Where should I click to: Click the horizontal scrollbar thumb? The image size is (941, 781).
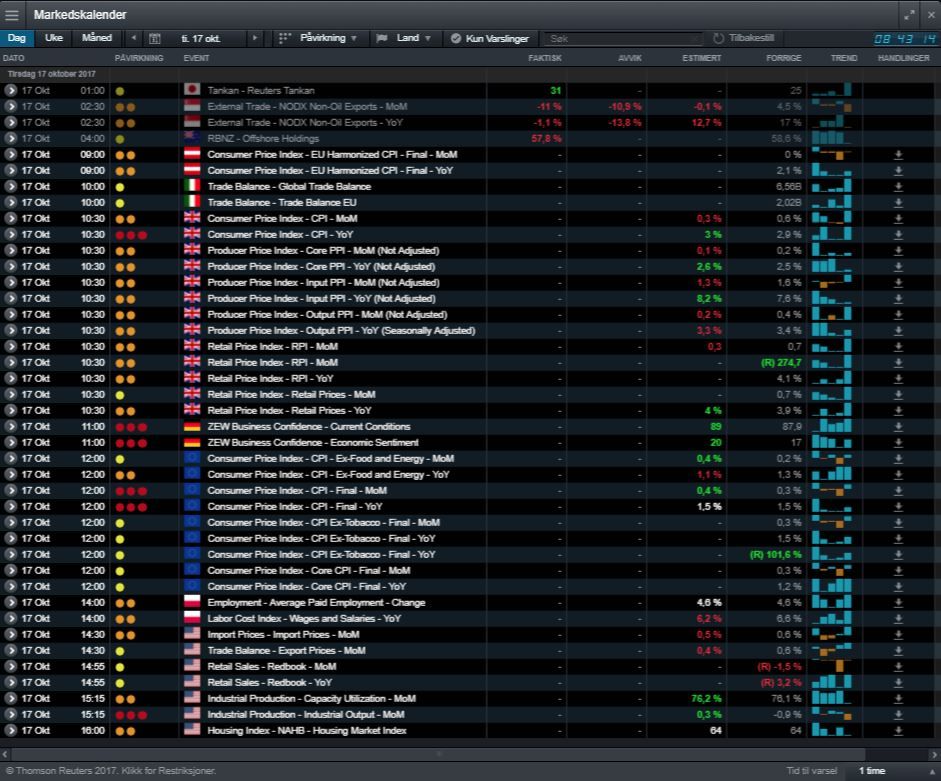(x=438, y=754)
